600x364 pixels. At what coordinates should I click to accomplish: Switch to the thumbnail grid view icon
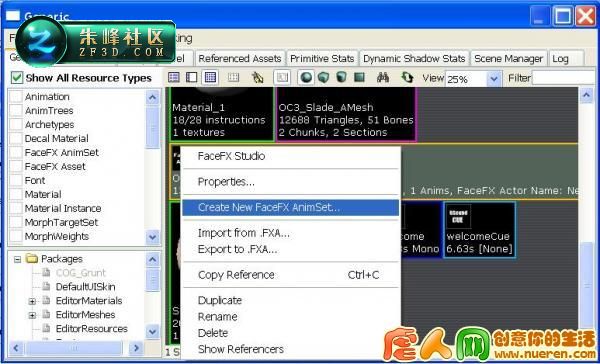210,78
